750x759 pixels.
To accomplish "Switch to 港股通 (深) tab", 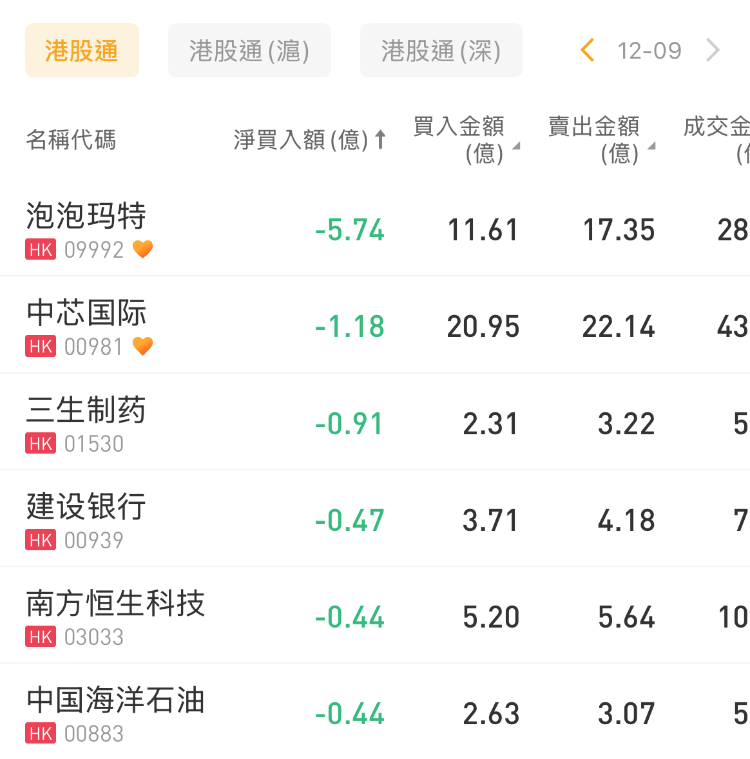I will click(x=441, y=51).
